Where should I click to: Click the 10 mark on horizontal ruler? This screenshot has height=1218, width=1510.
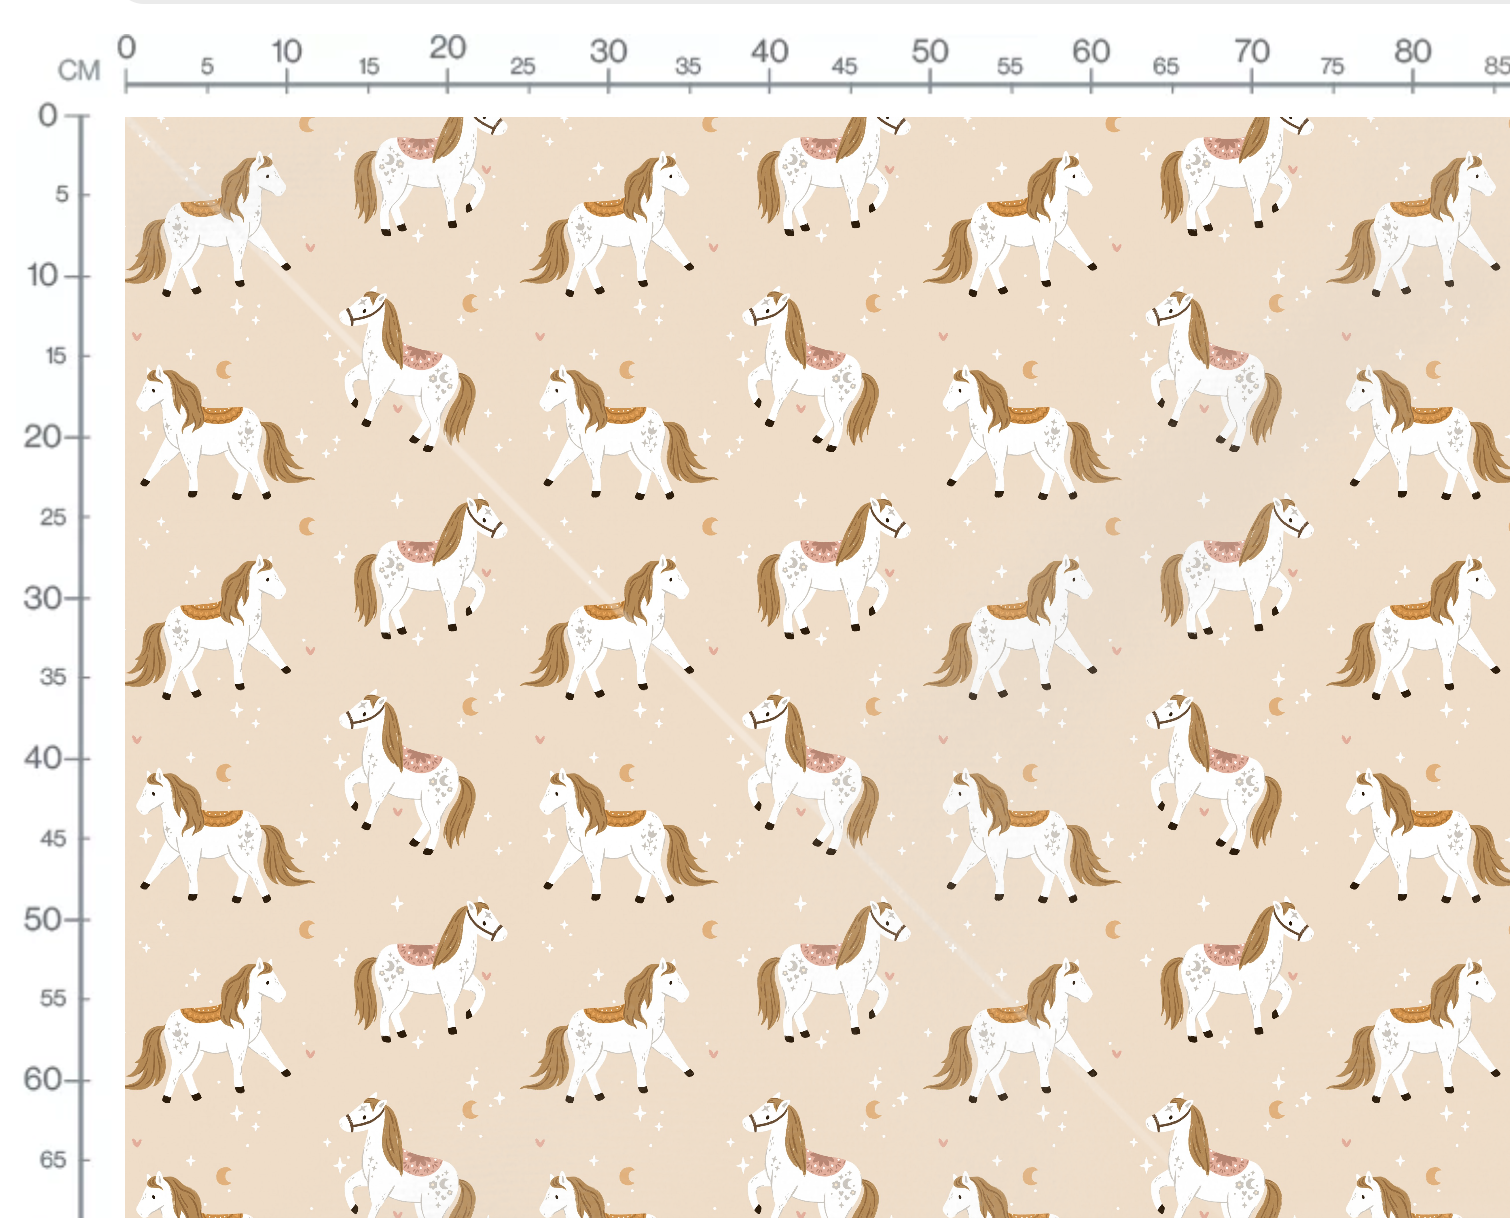coord(287,50)
